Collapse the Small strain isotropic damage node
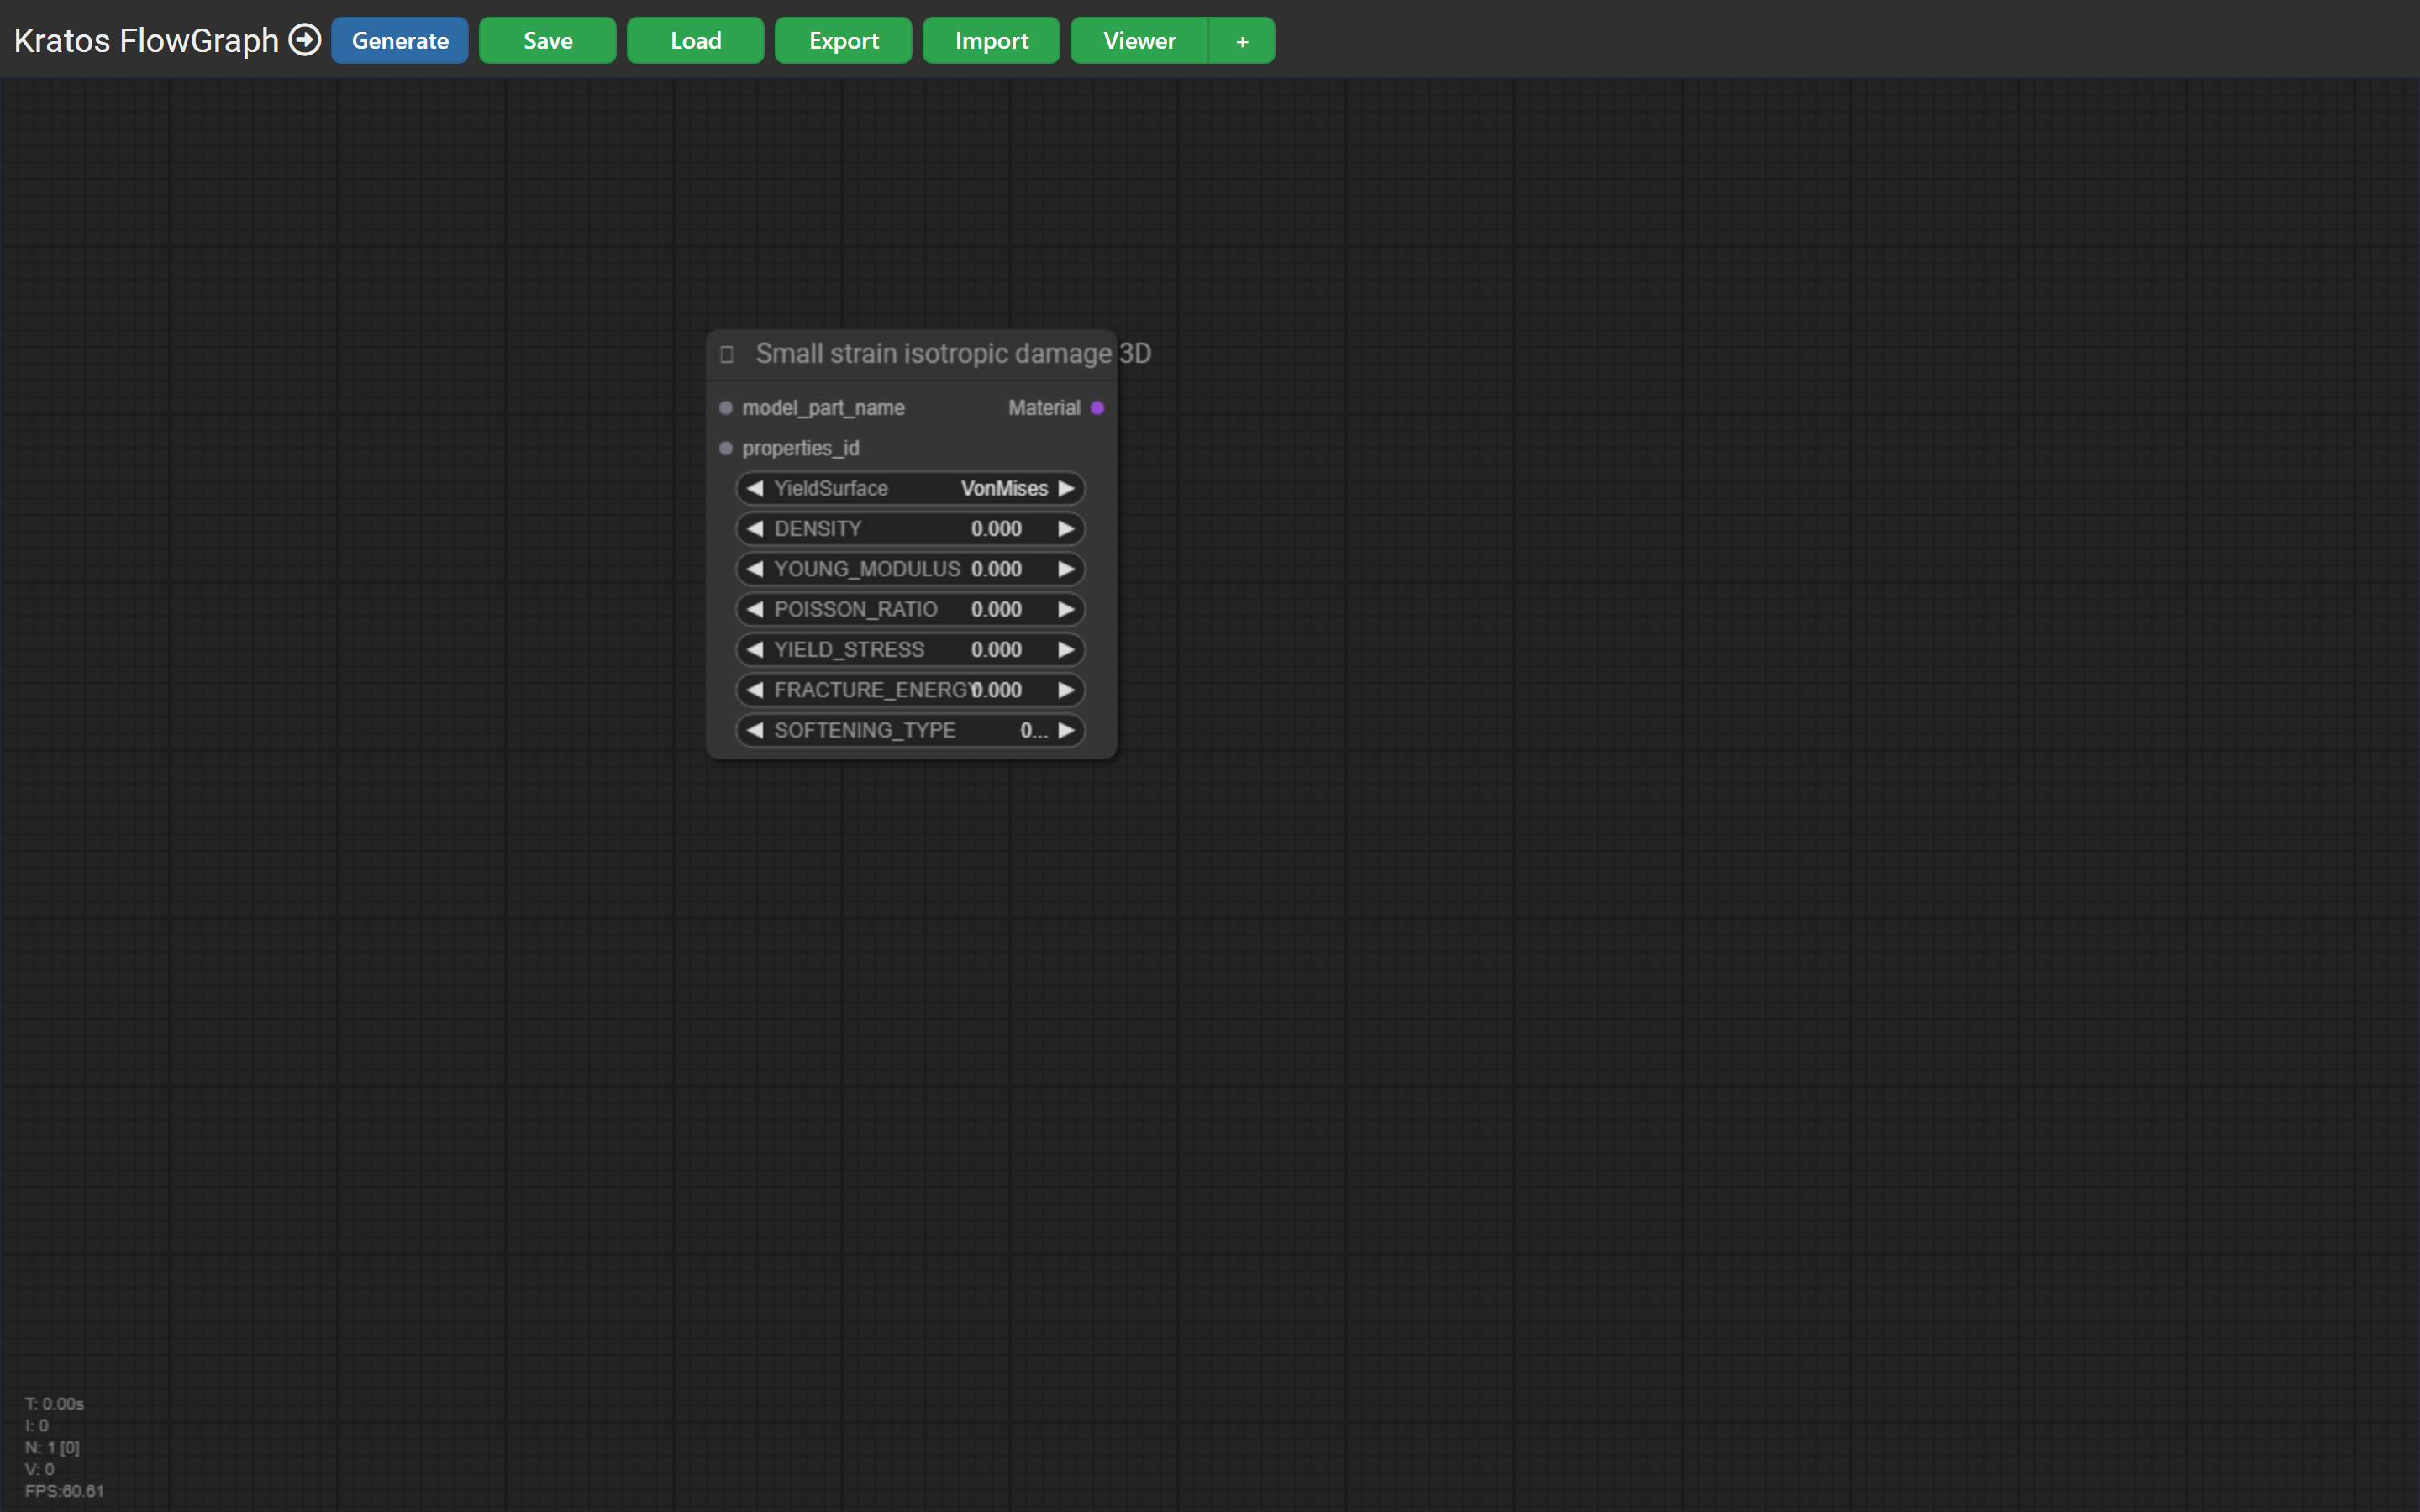2420x1512 pixels. point(727,354)
